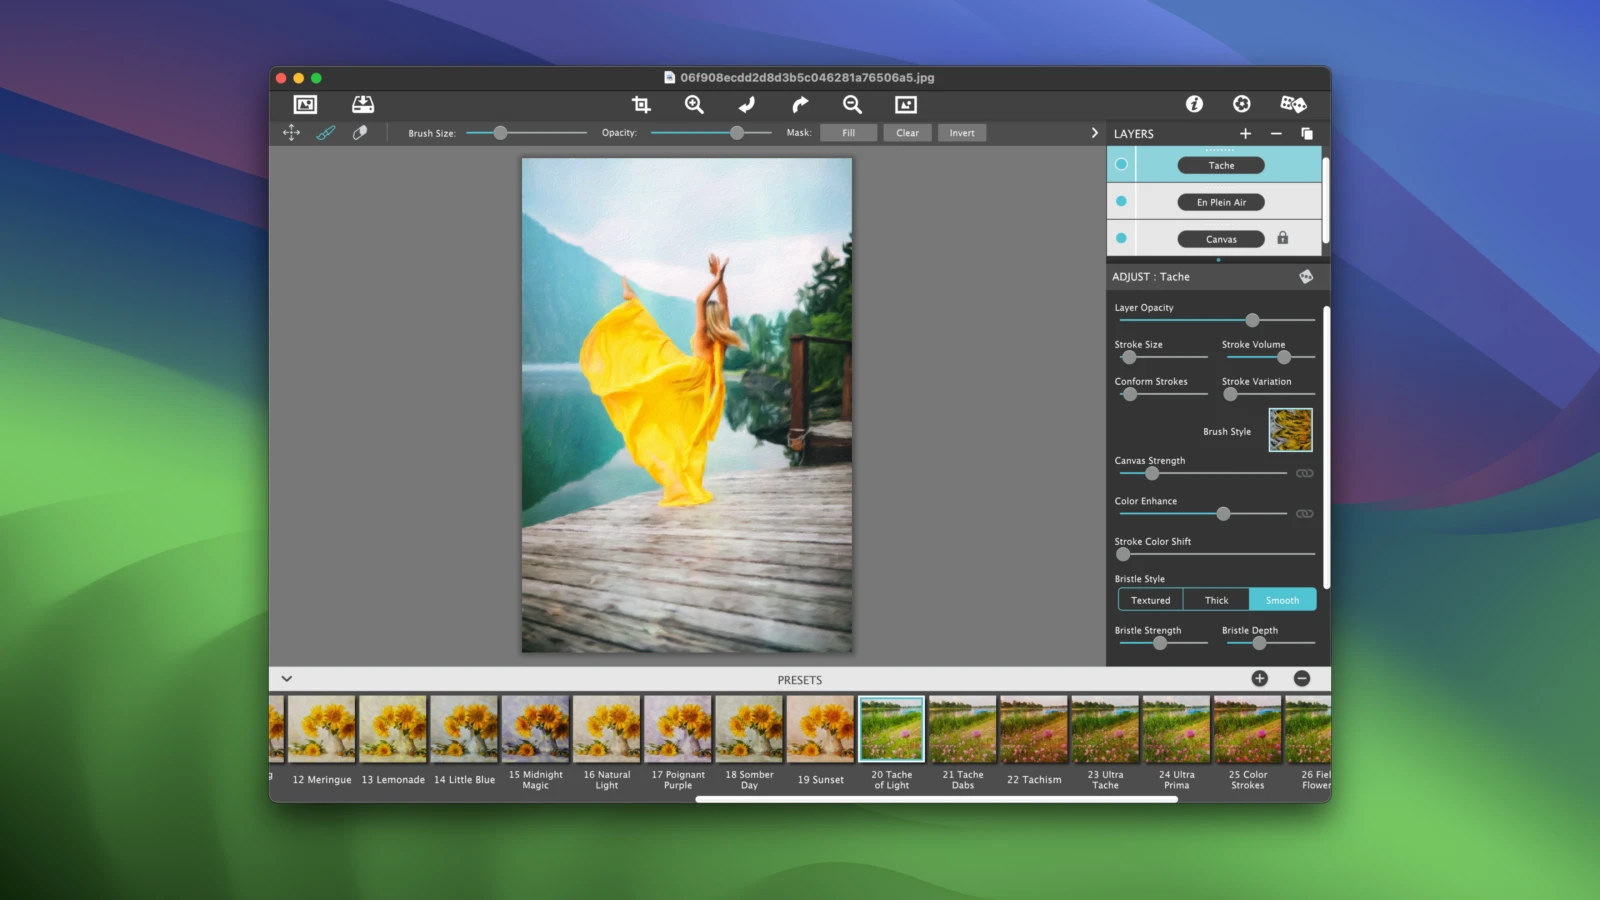Select the Thick bristle style

point(1216,599)
